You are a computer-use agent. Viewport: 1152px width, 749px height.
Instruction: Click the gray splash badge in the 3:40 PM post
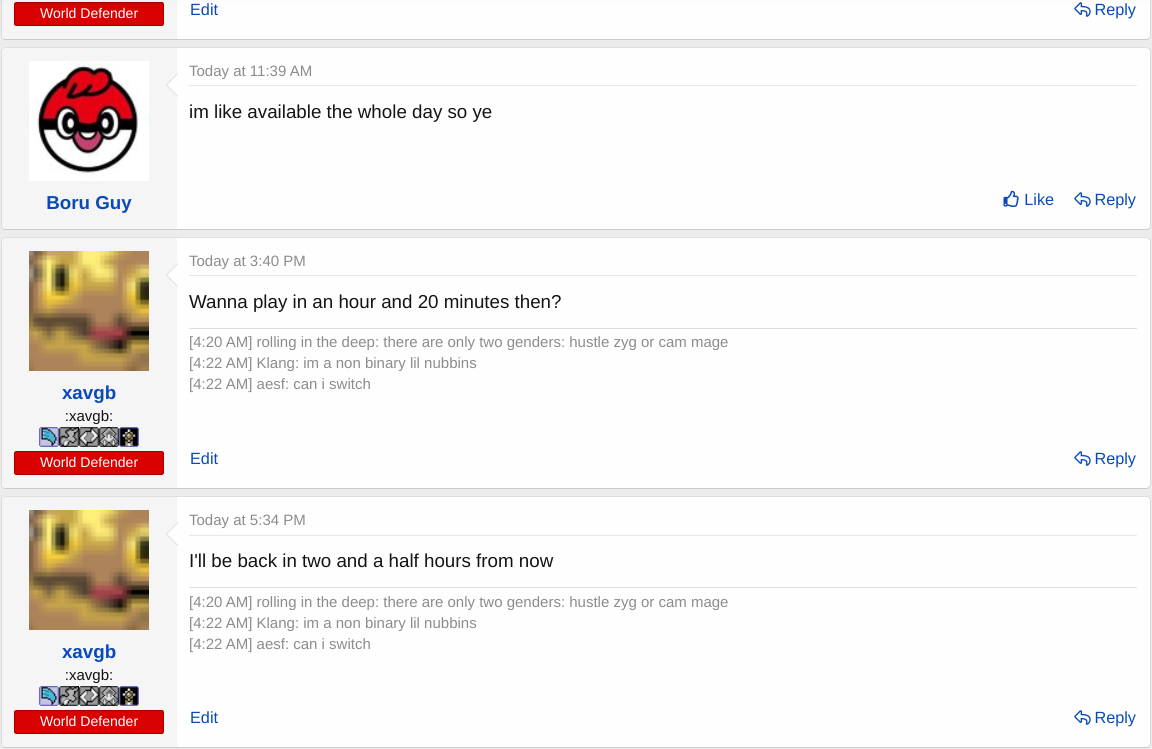(69, 437)
